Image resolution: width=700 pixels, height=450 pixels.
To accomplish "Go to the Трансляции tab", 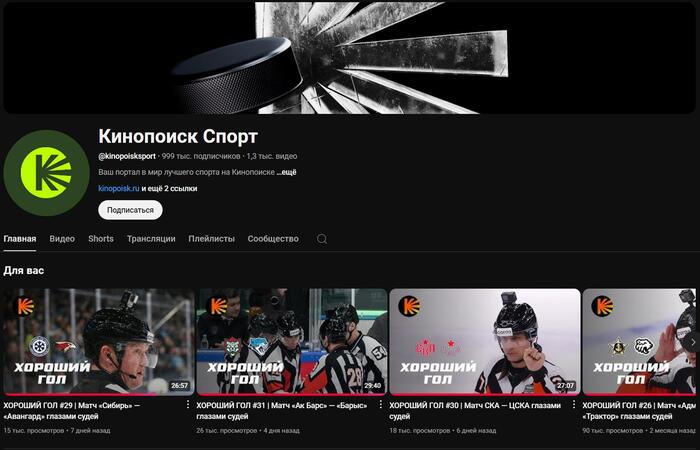I will (x=151, y=239).
